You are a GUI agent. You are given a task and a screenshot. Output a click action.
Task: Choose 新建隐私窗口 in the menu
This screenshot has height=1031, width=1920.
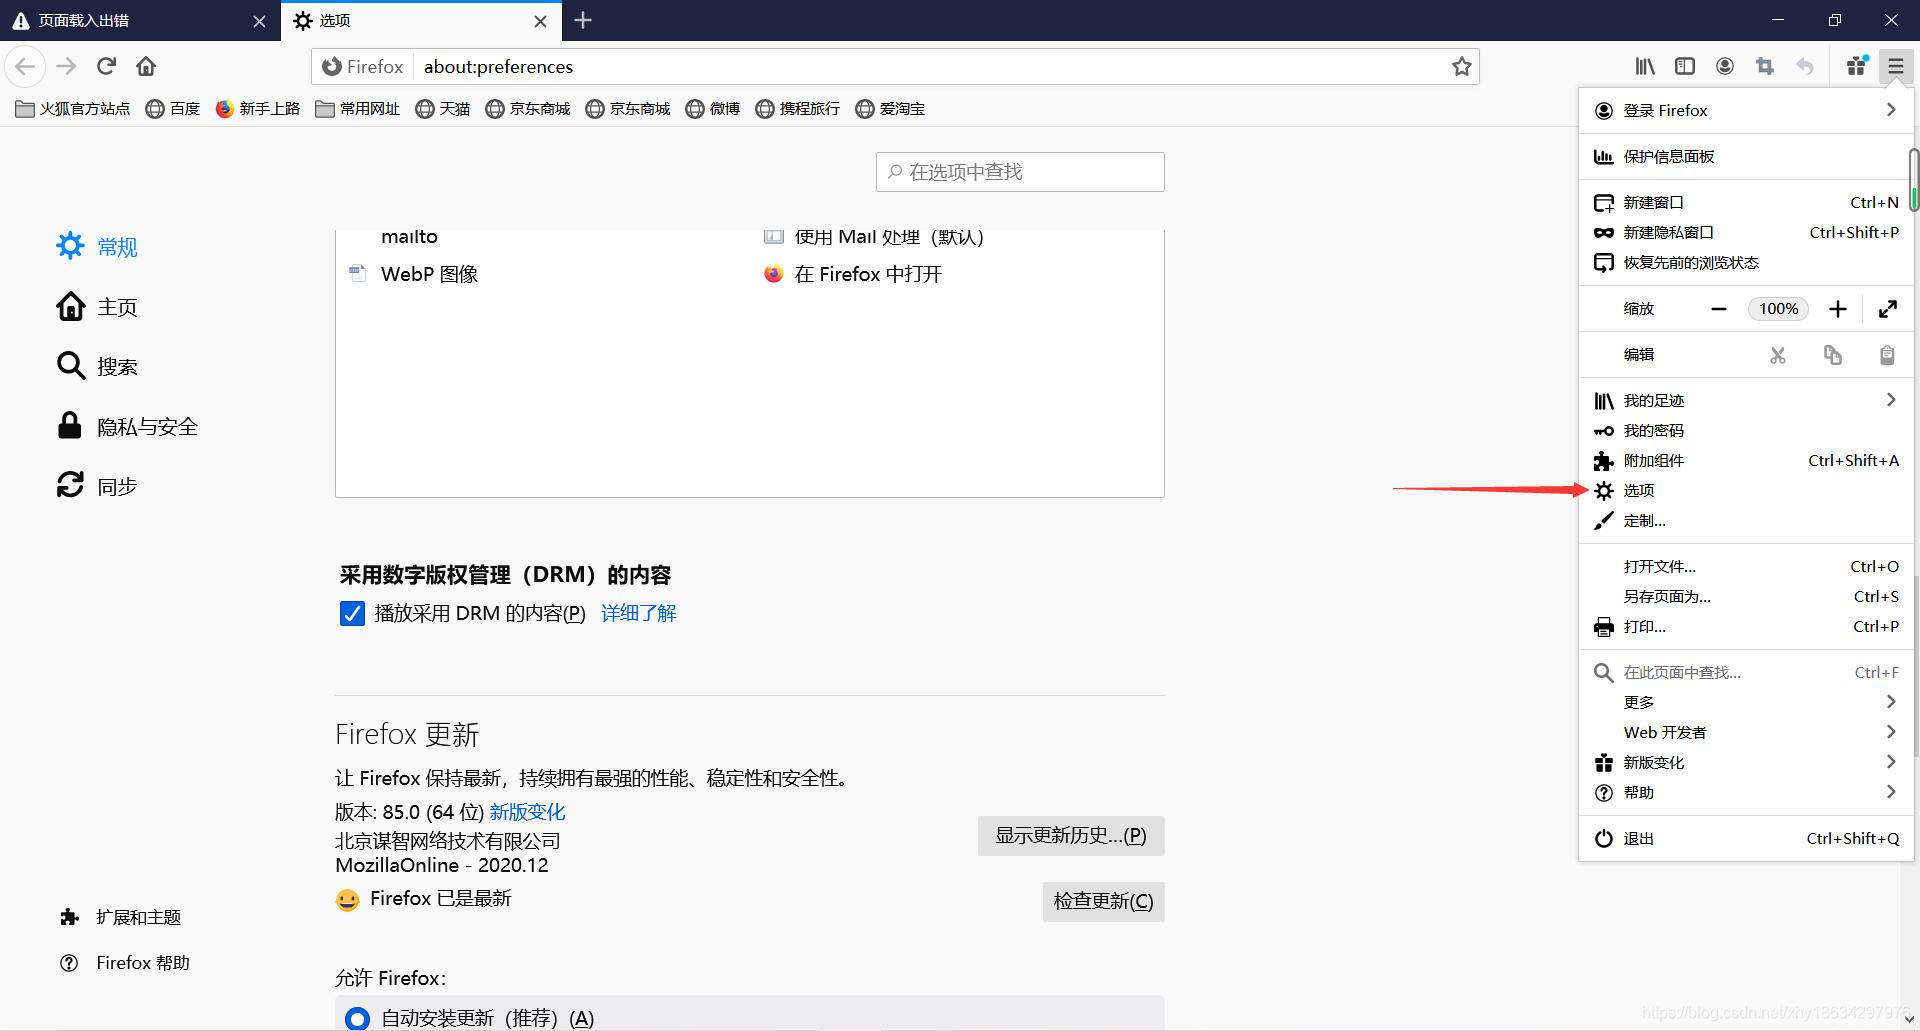click(x=1745, y=232)
